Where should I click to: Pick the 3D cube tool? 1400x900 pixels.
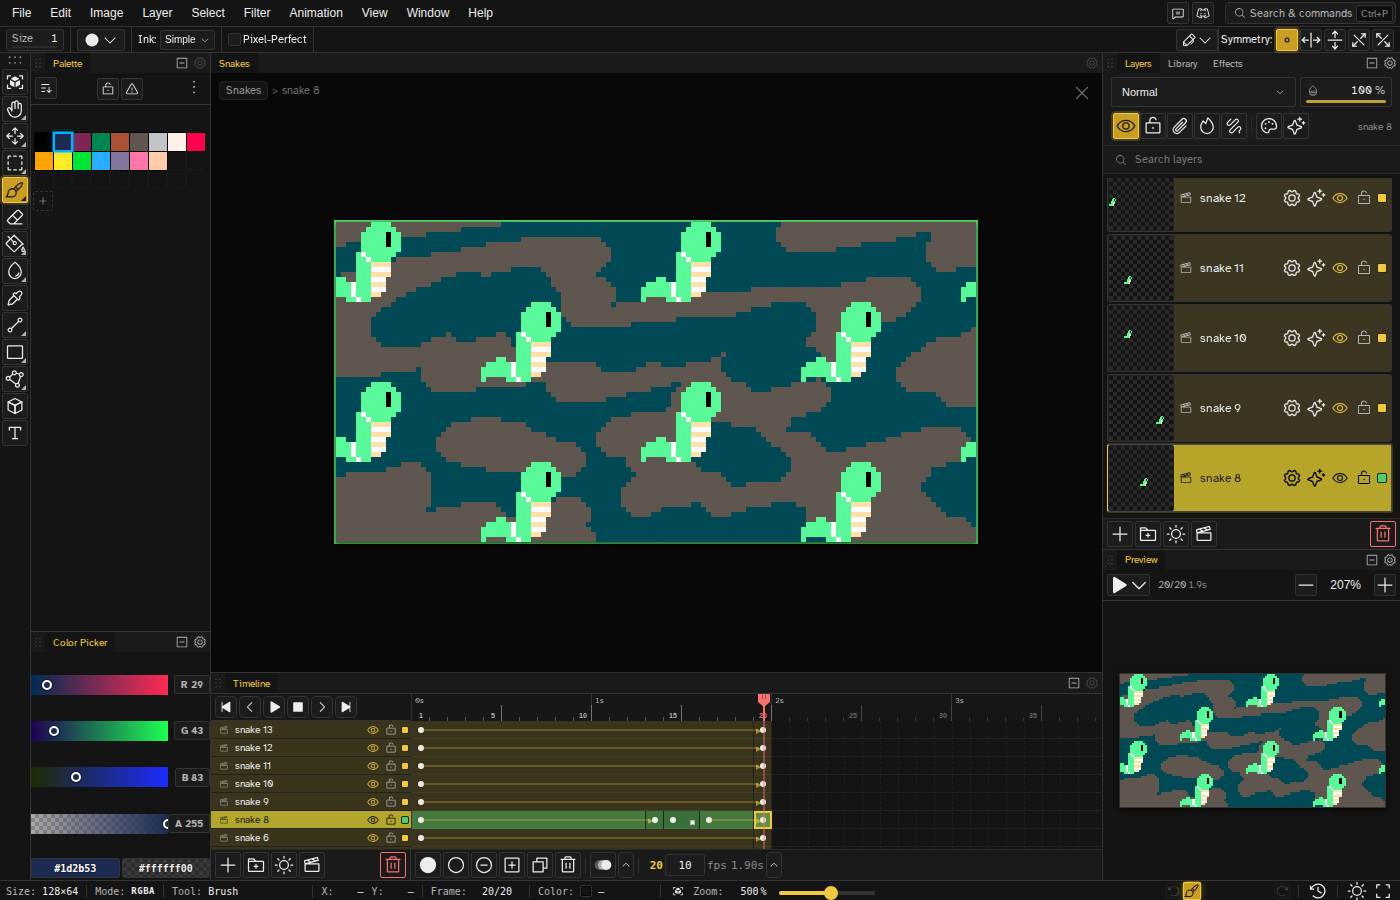click(x=15, y=406)
